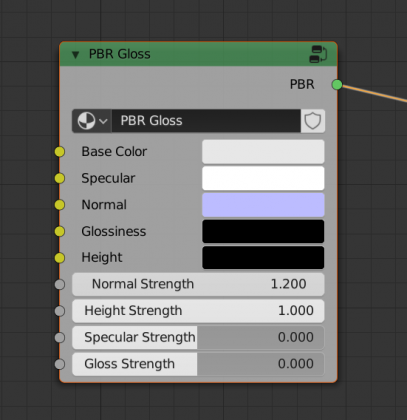Click the Specular input socket
The height and width of the screenshot is (420, 407).
pyautogui.click(x=60, y=178)
